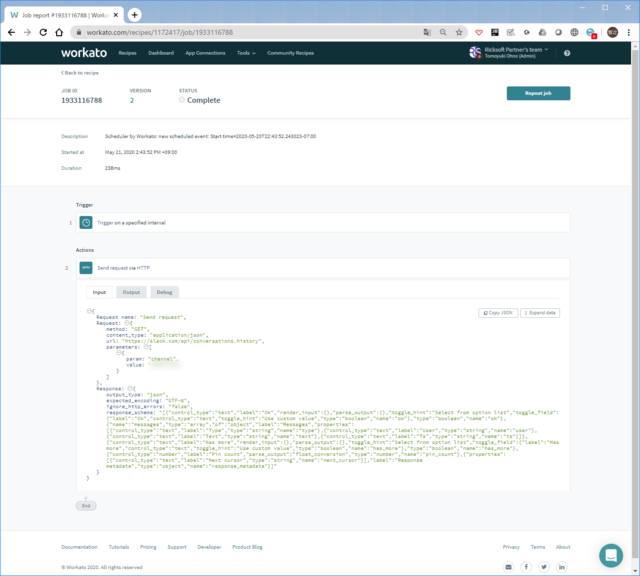Switch to the Input tab
The image size is (640, 576).
99,292
